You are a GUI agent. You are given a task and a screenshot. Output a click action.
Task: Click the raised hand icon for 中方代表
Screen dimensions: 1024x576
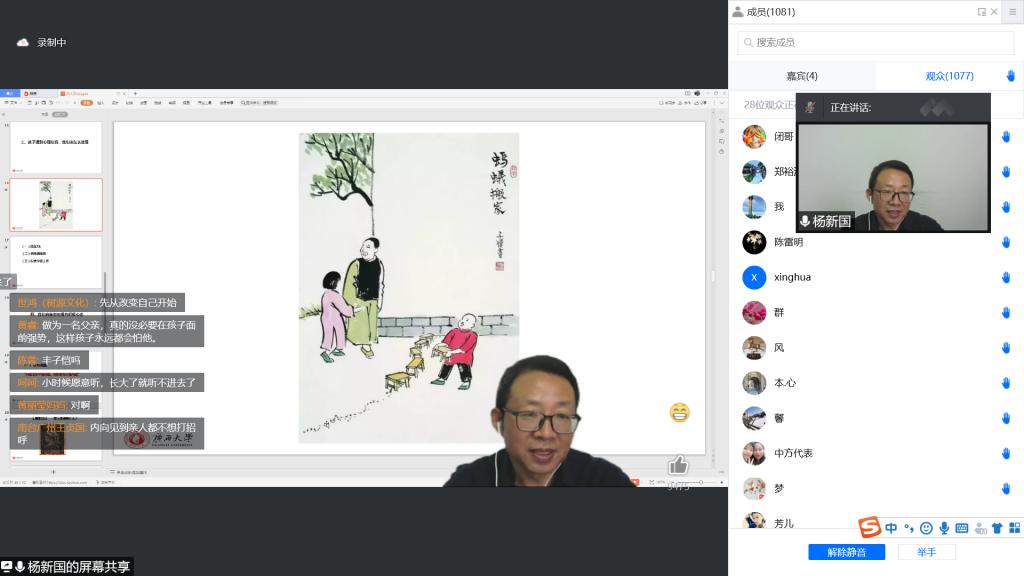(x=1006, y=453)
